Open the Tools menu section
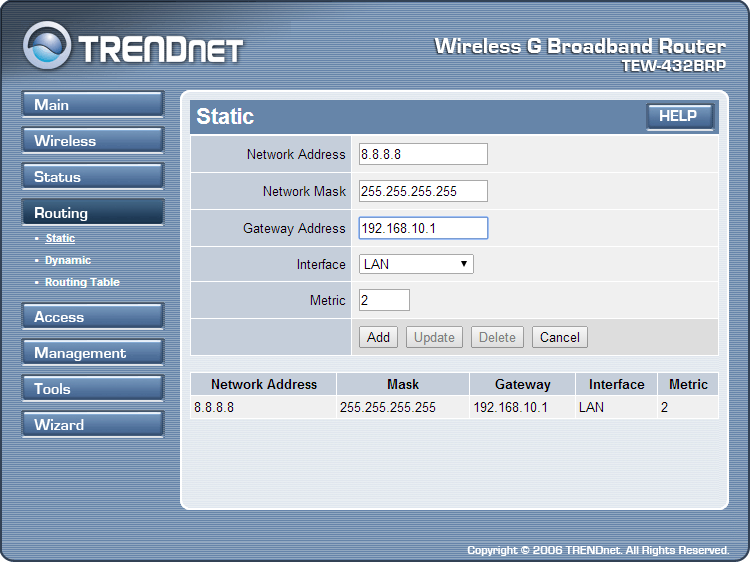752x563 pixels. click(x=92, y=389)
